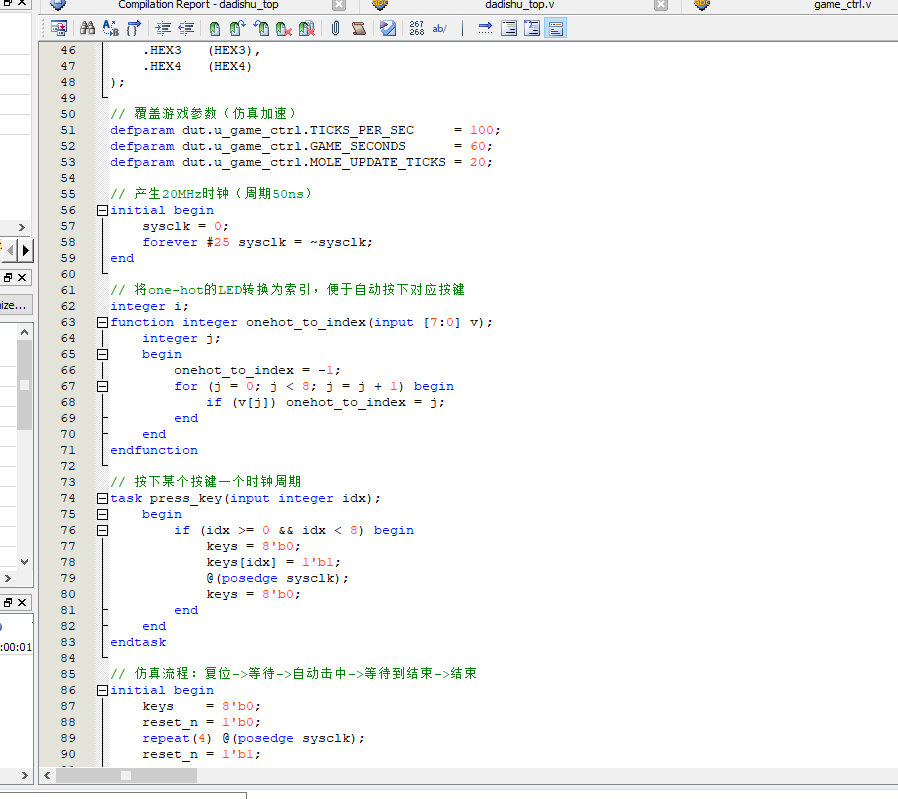Collapse the initial begin block at line 56
Image resolution: width=898 pixels, height=799 pixels.
[103, 210]
